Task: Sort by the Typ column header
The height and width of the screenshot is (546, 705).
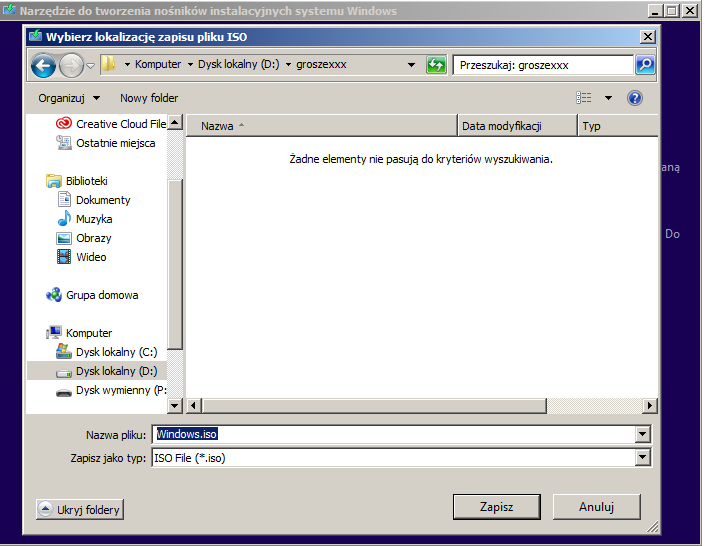Action: click(617, 125)
